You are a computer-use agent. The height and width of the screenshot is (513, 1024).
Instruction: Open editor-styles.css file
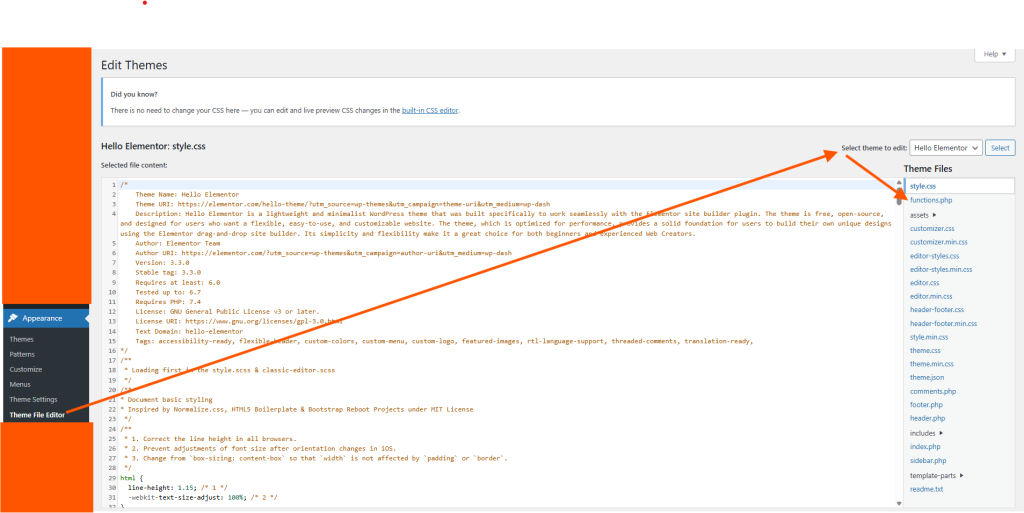934,256
